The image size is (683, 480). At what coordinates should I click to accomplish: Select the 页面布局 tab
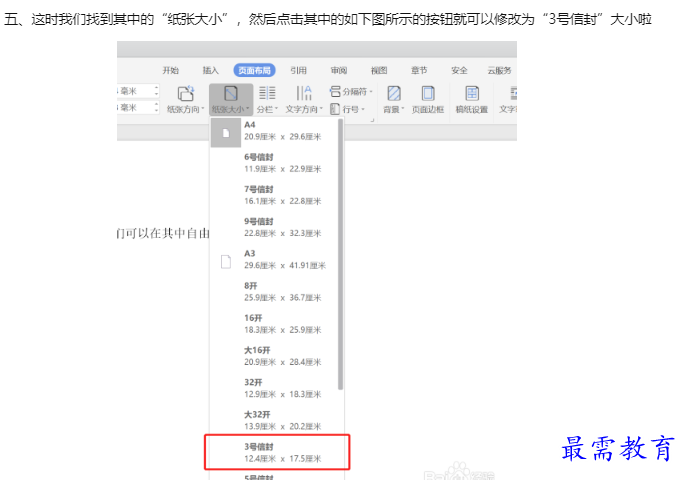[x=254, y=70]
